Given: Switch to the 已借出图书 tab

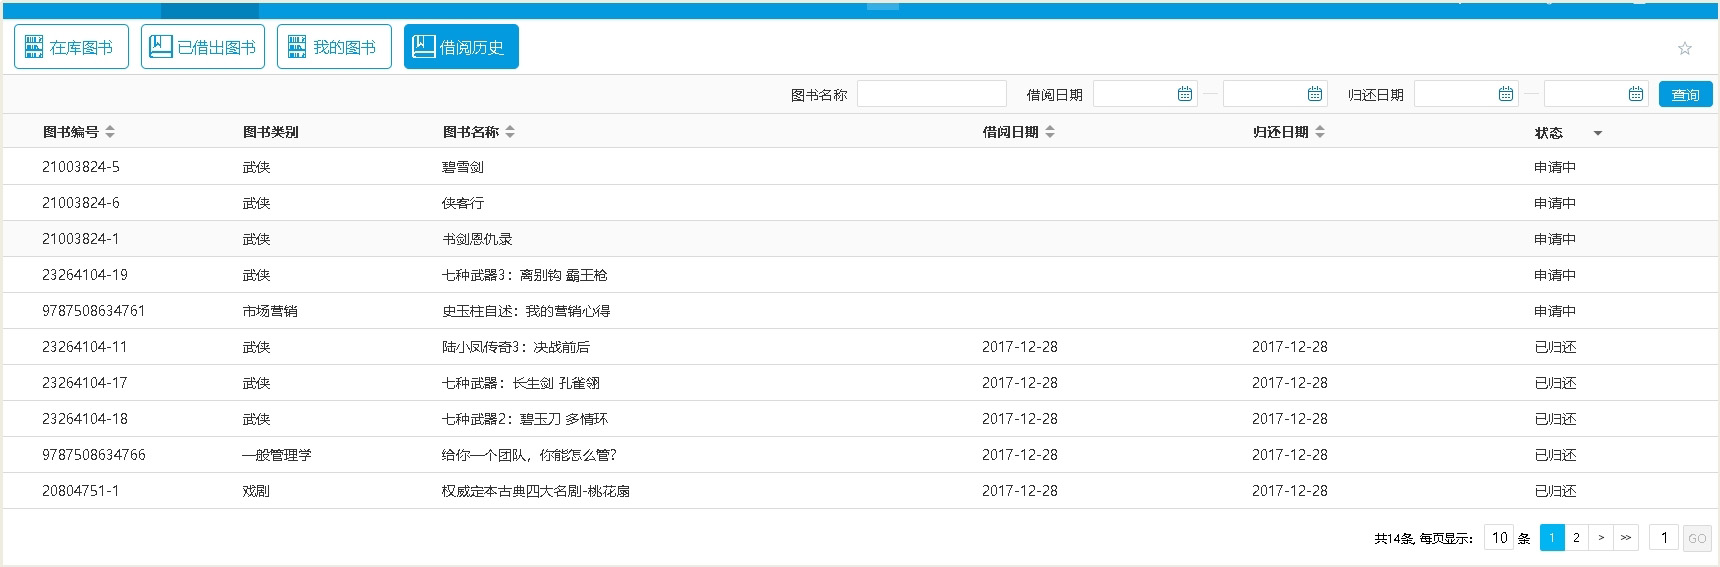Looking at the screenshot, I should click(x=203, y=47).
